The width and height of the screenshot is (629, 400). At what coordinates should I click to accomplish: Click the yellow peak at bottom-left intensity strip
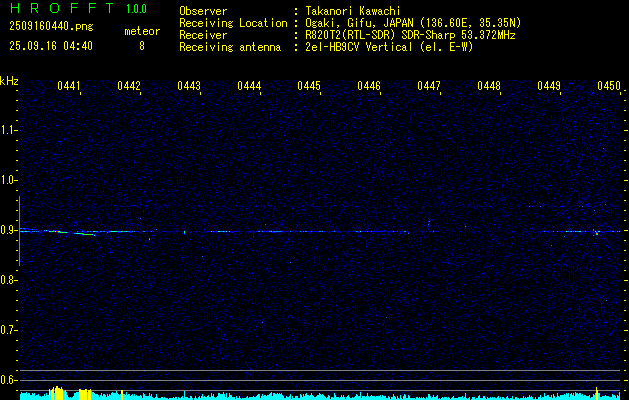(x=57, y=392)
